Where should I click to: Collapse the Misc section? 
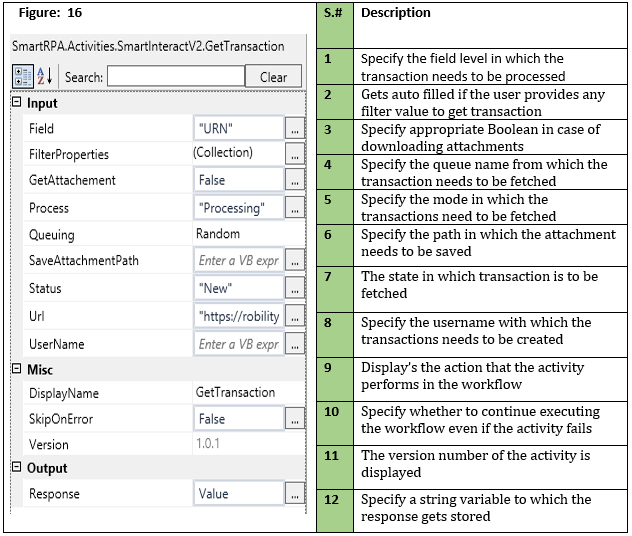click(x=16, y=370)
